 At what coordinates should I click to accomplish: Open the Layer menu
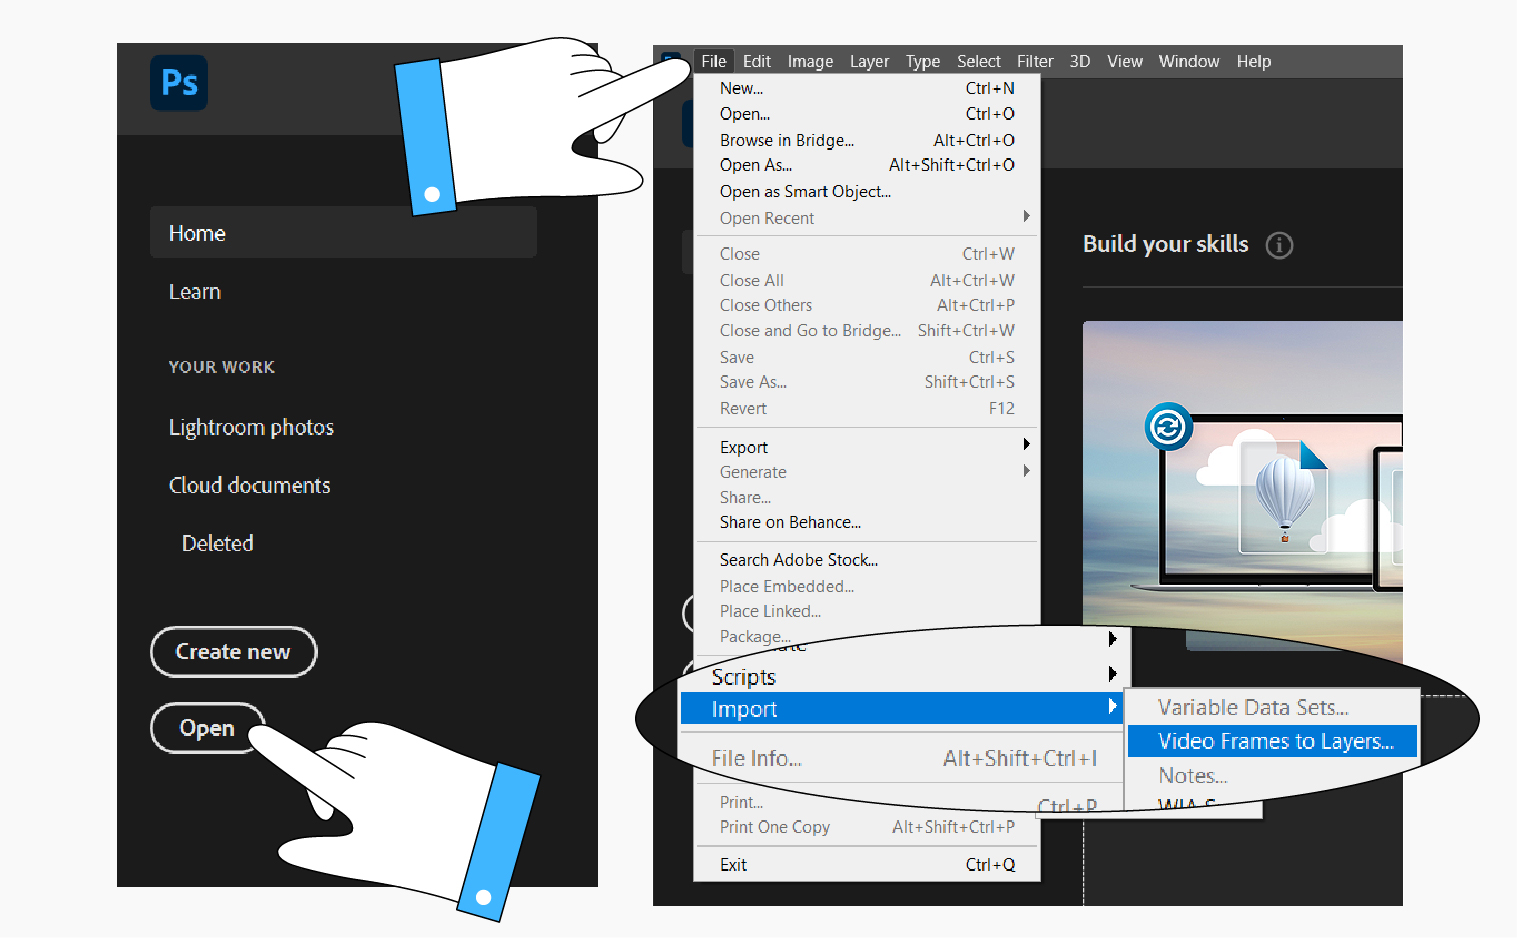pos(869,61)
